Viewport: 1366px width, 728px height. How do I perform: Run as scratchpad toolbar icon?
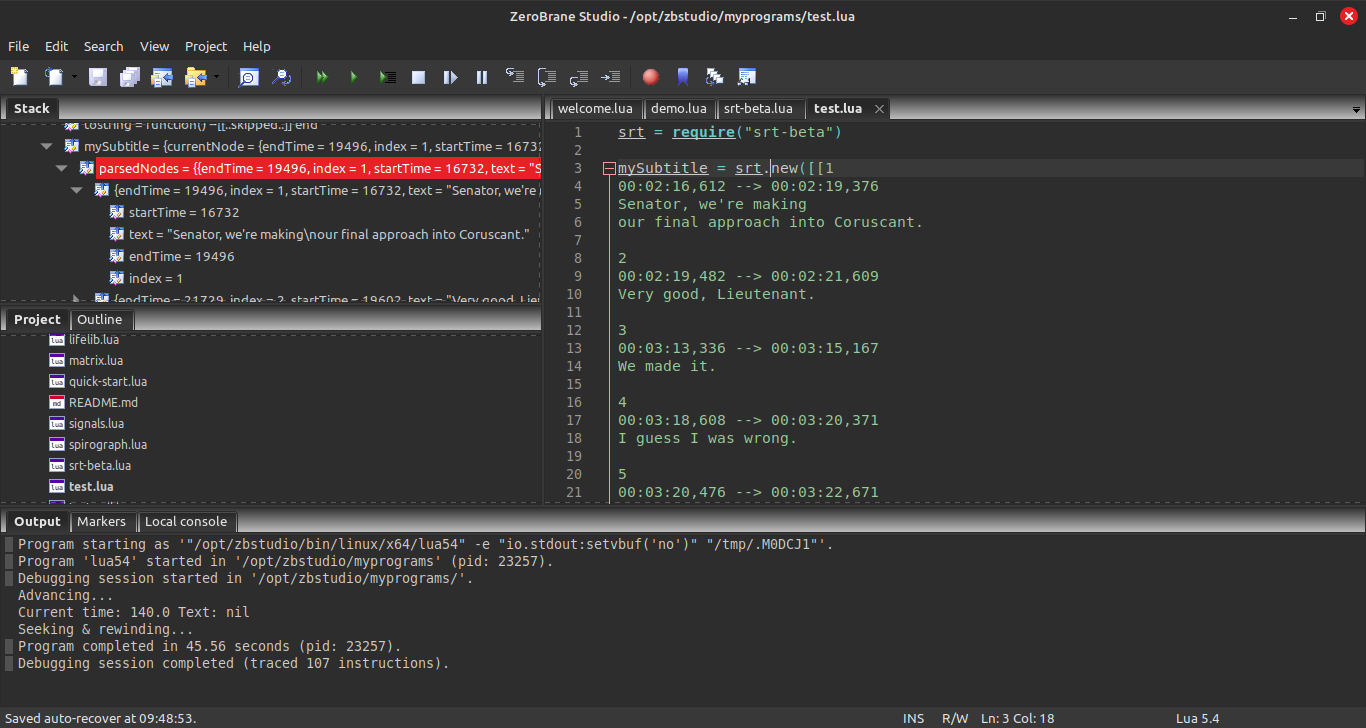point(387,77)
